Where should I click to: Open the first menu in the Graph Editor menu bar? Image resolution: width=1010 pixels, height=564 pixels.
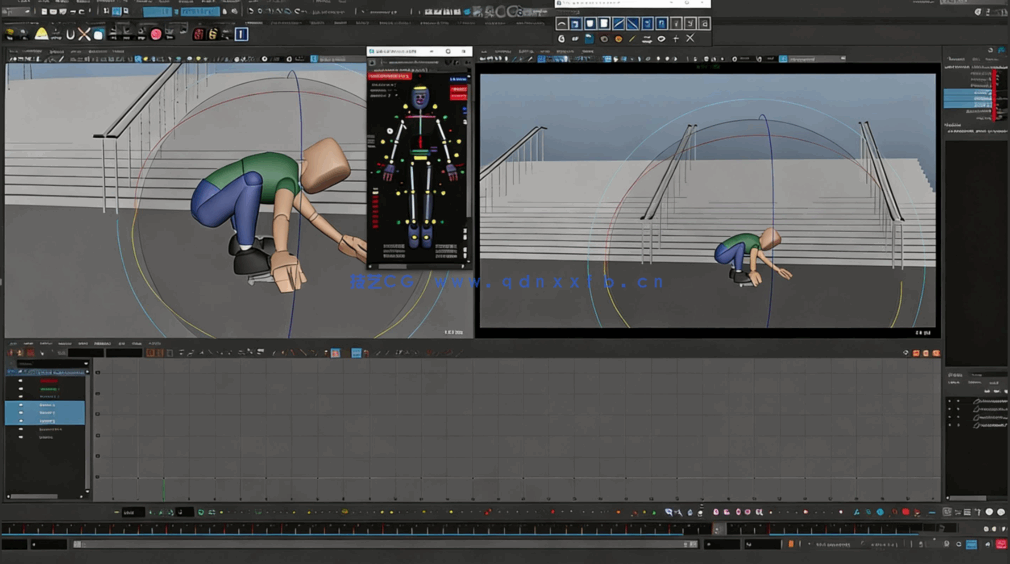13,343
